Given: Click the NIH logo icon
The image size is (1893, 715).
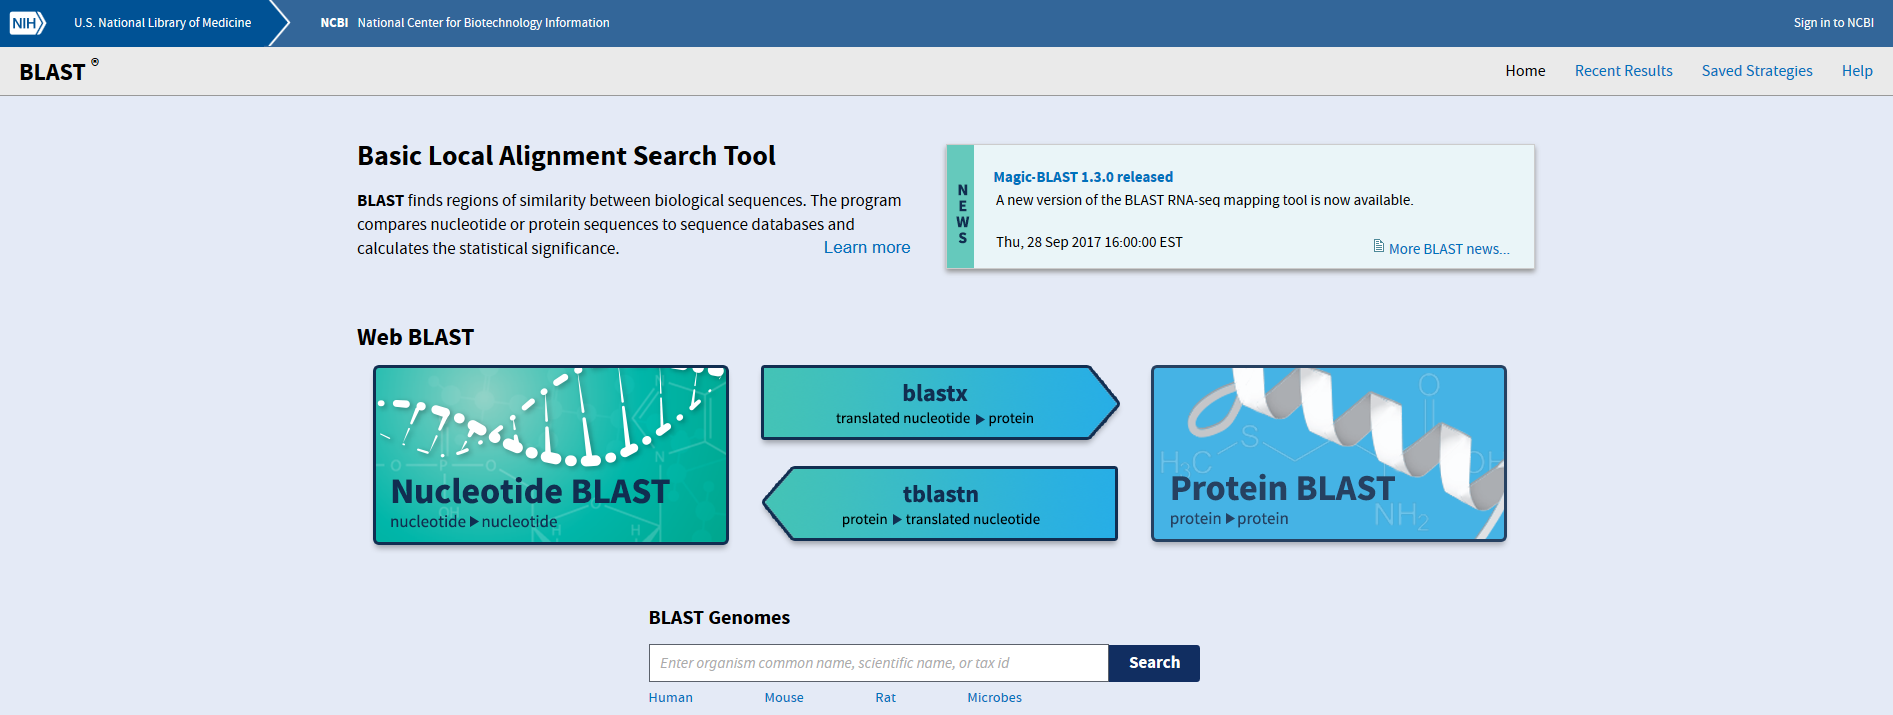Looking at the screenshot, I should pyautogui.click(x=27, y=22).
